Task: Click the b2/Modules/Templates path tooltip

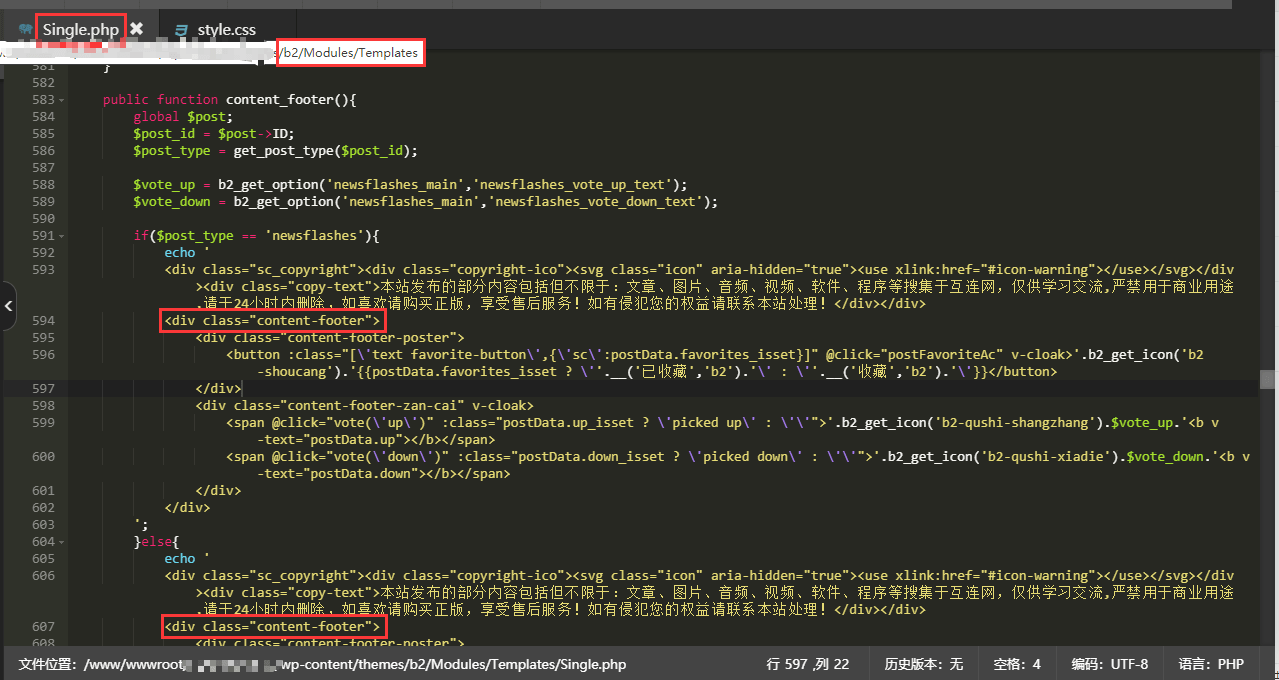Action: coord(350,53)
